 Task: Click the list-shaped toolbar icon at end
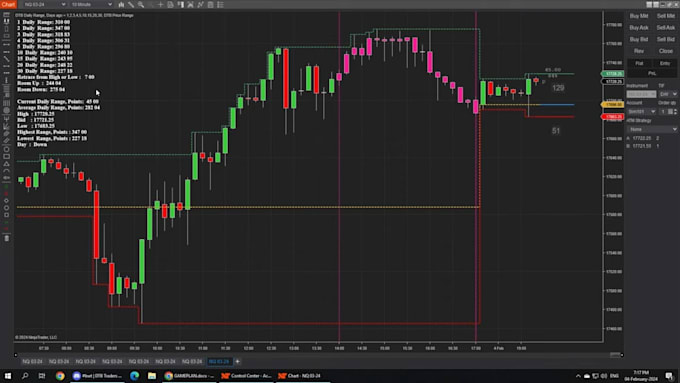(x=220, y=4)
